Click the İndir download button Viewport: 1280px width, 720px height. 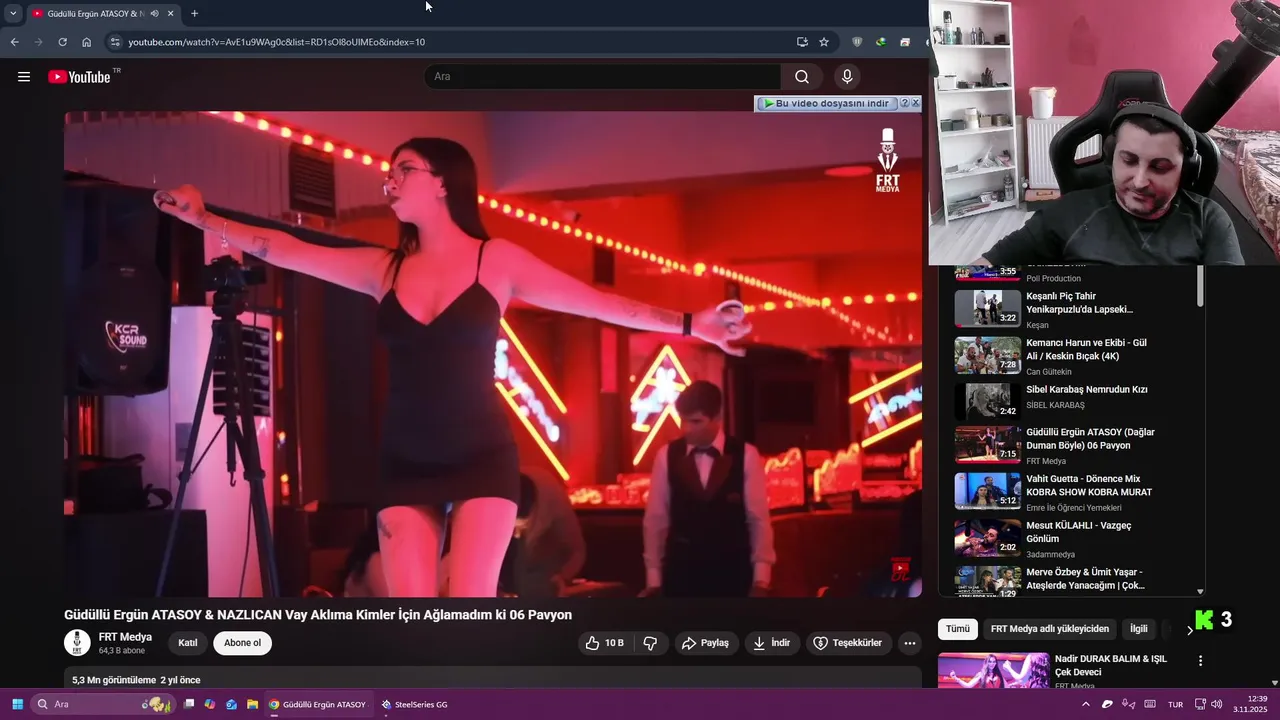[771, 643]
